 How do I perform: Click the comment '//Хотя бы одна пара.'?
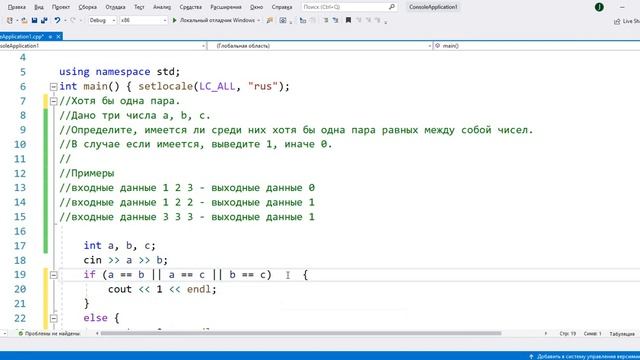coord(120,101)
